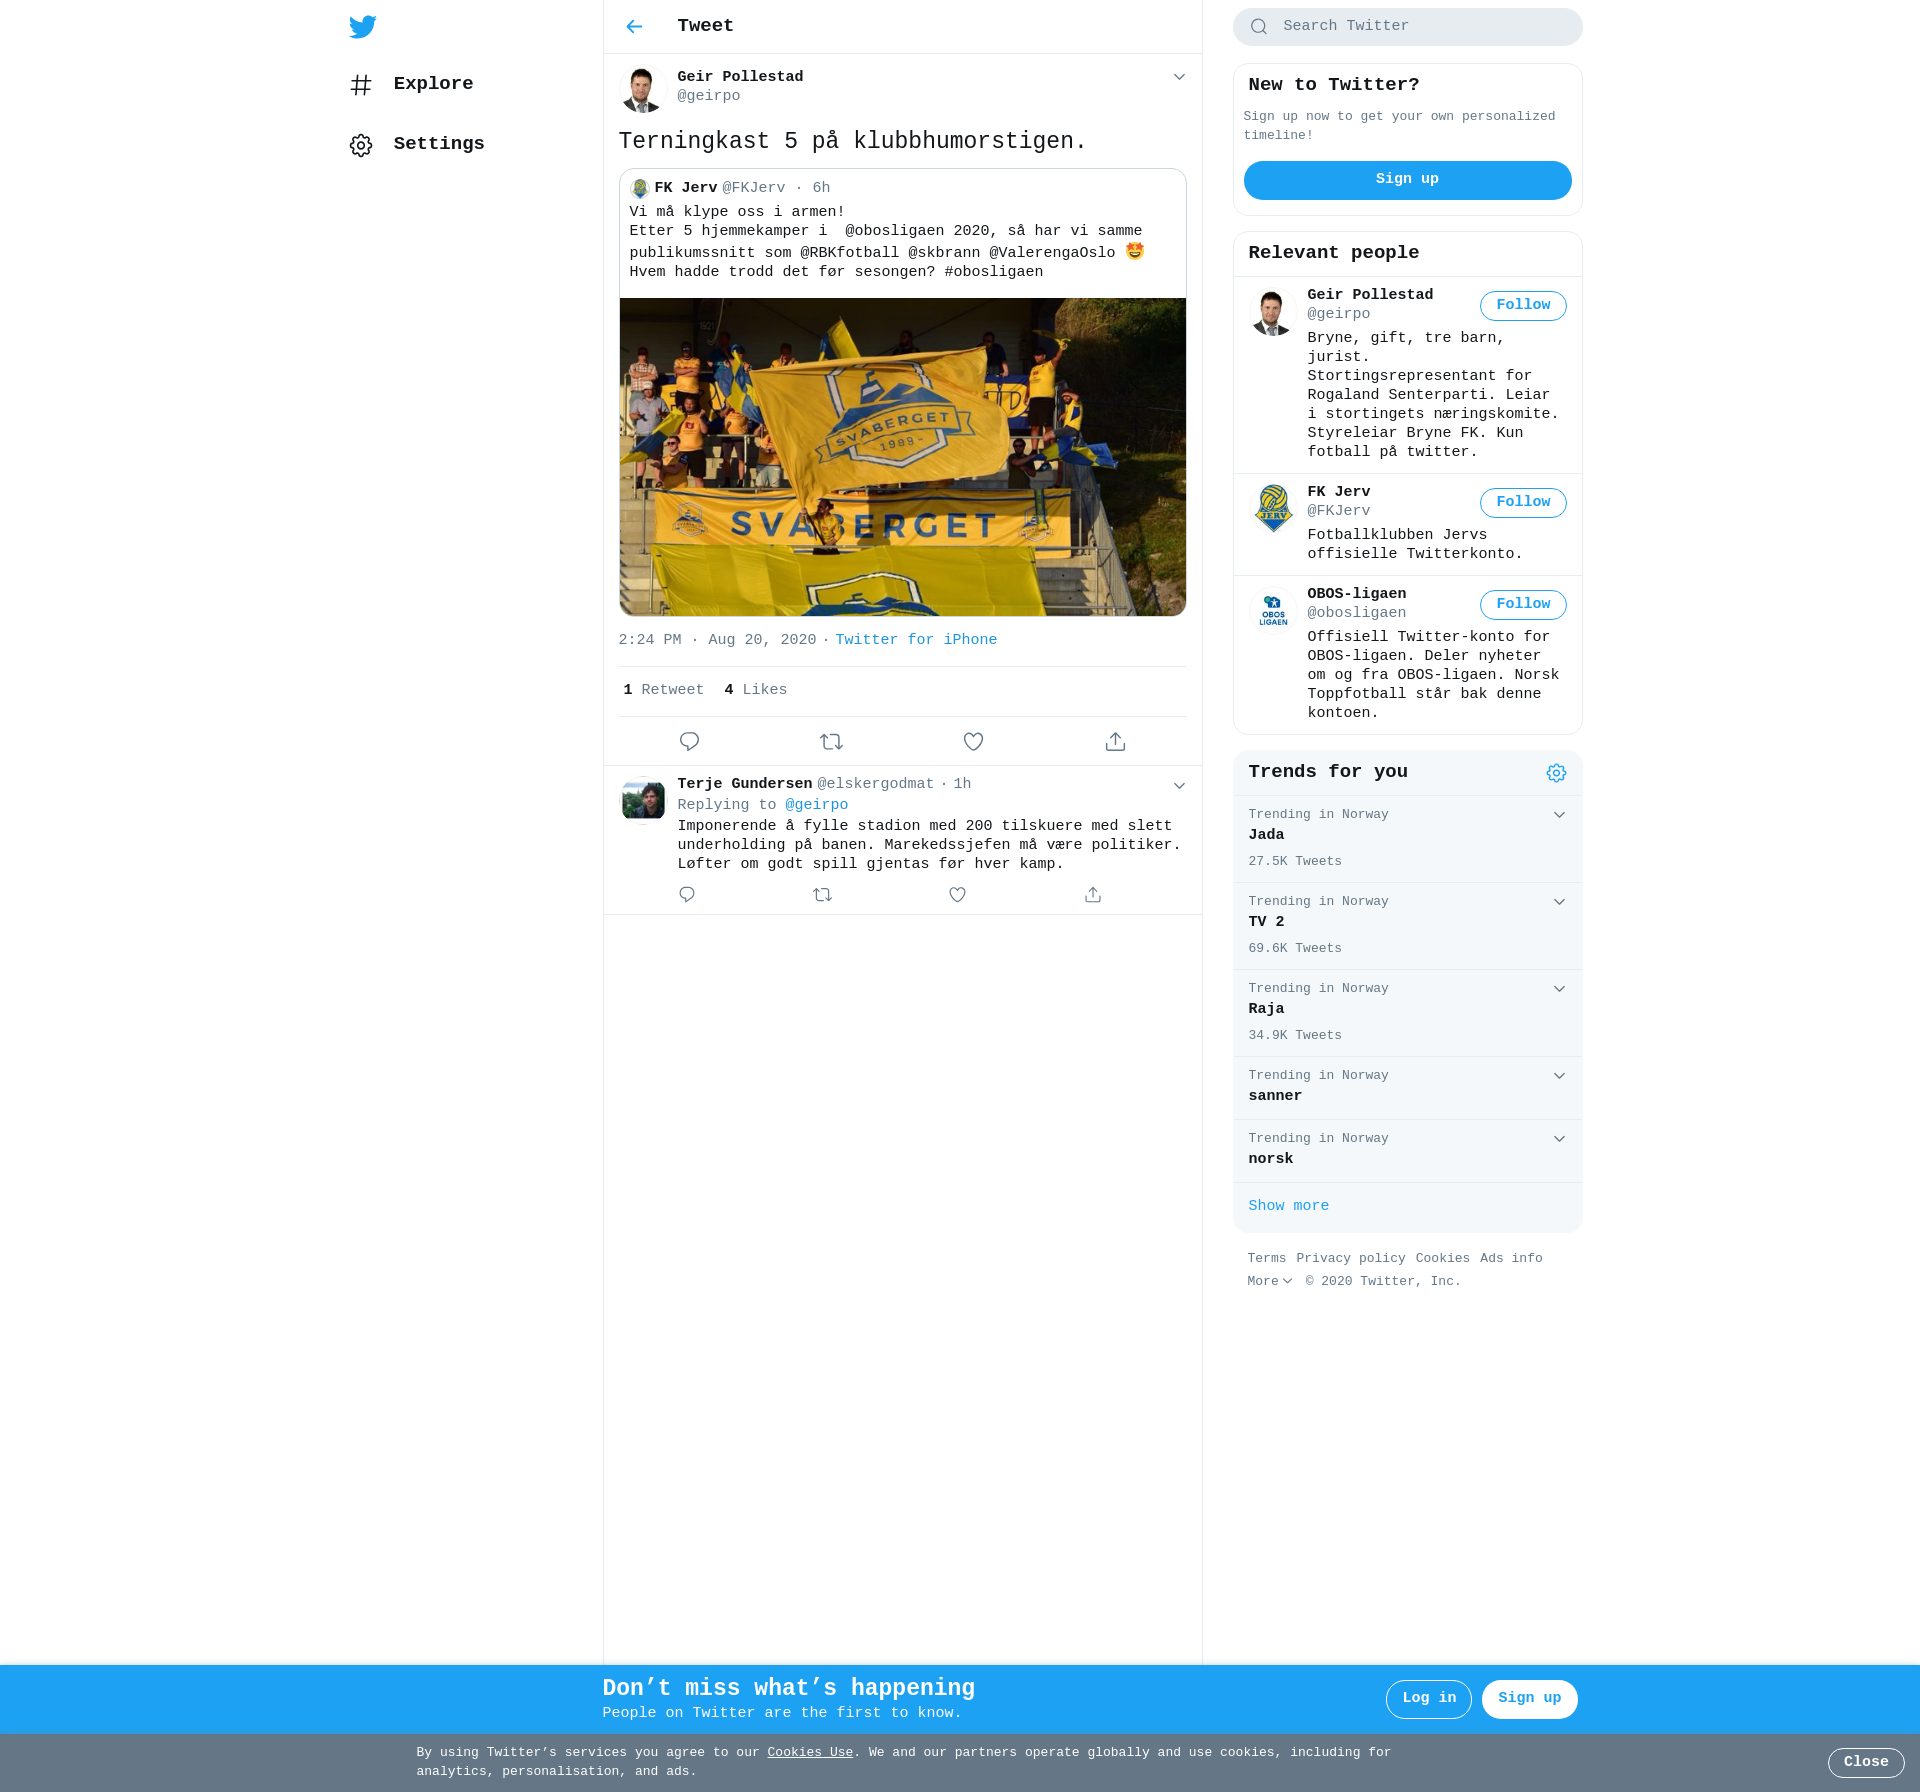
Task: Open the @geirpo mention in the reply
Action: point(816,805)
